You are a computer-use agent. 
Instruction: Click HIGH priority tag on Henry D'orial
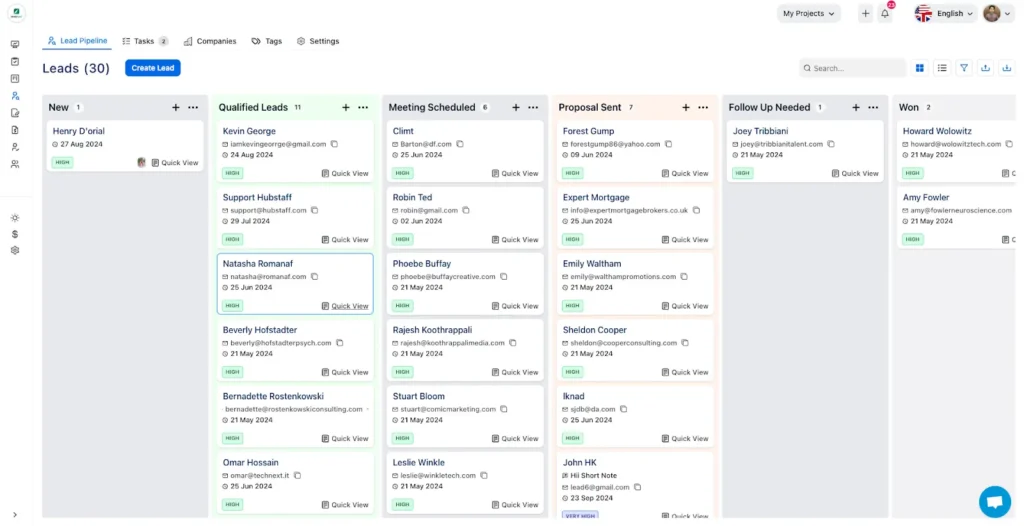pos(62,162)
